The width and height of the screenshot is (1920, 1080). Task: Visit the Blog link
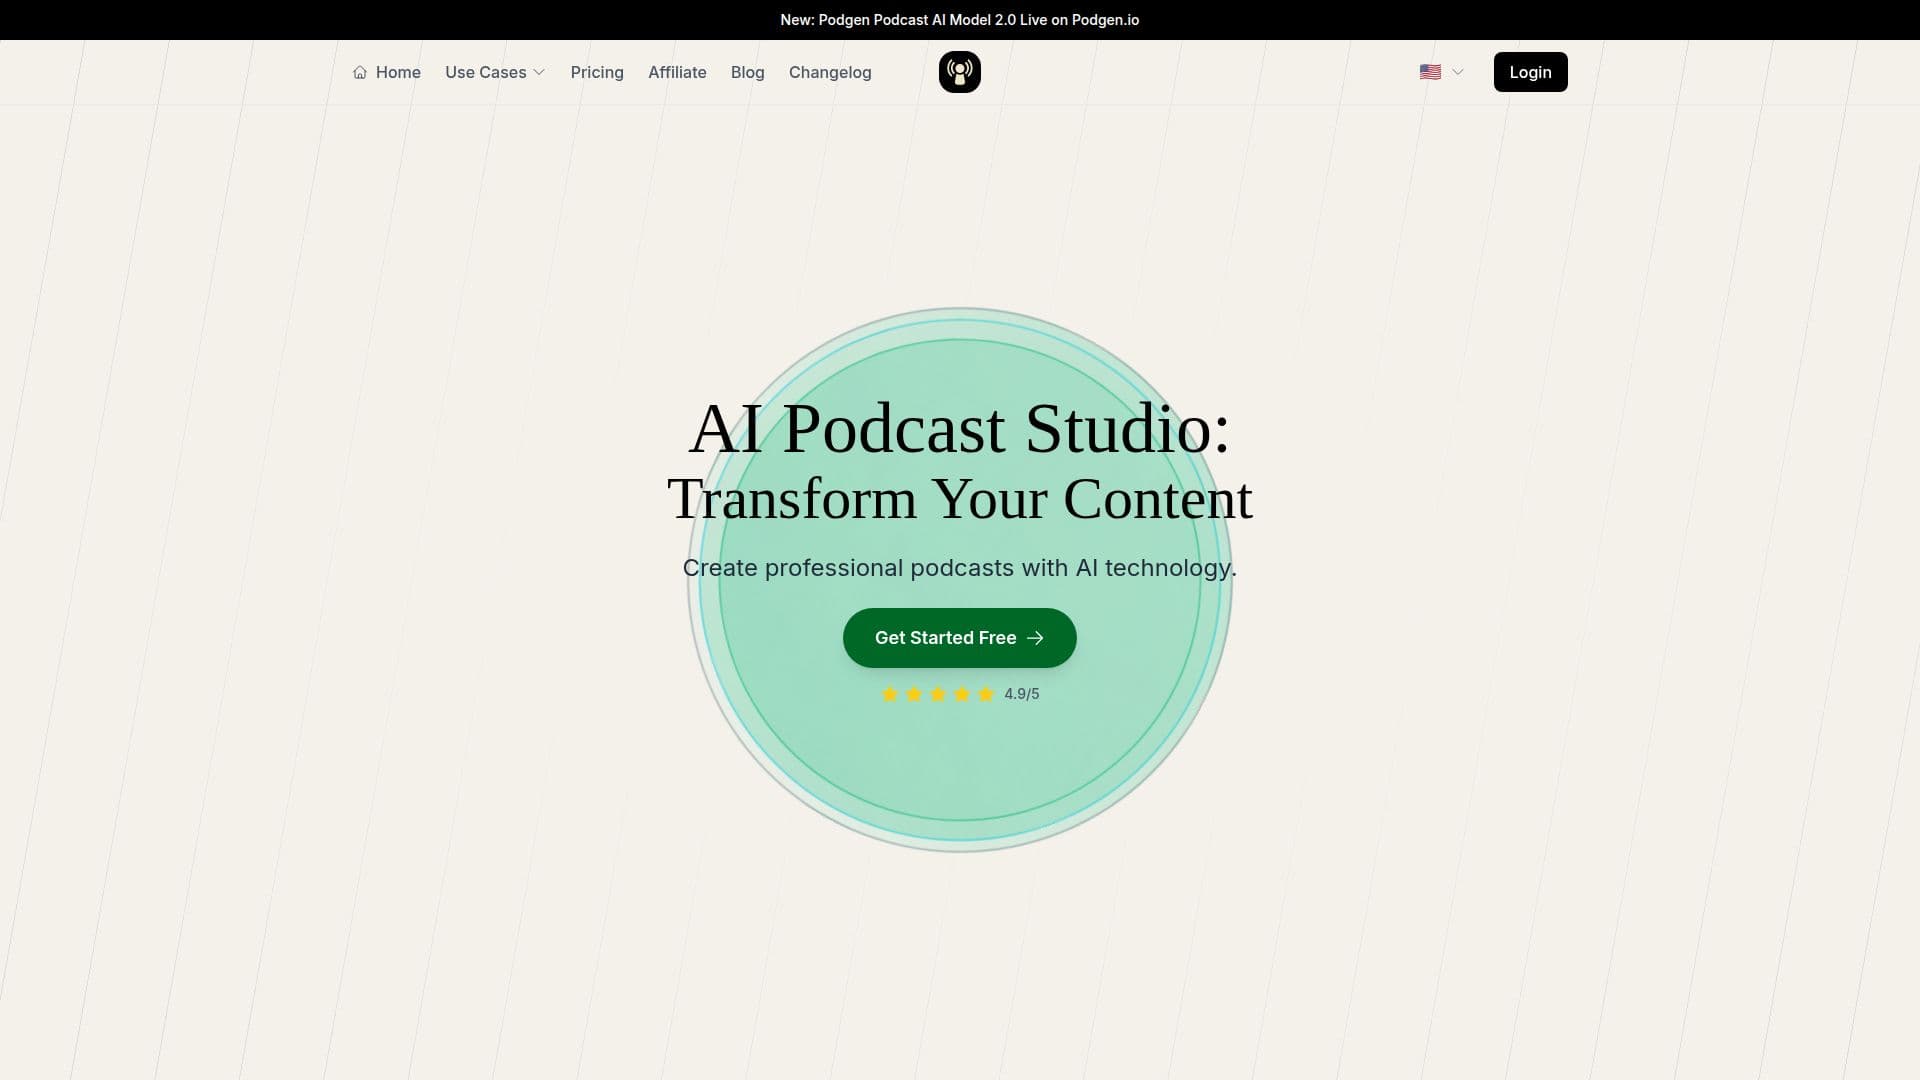coord(747,72)
